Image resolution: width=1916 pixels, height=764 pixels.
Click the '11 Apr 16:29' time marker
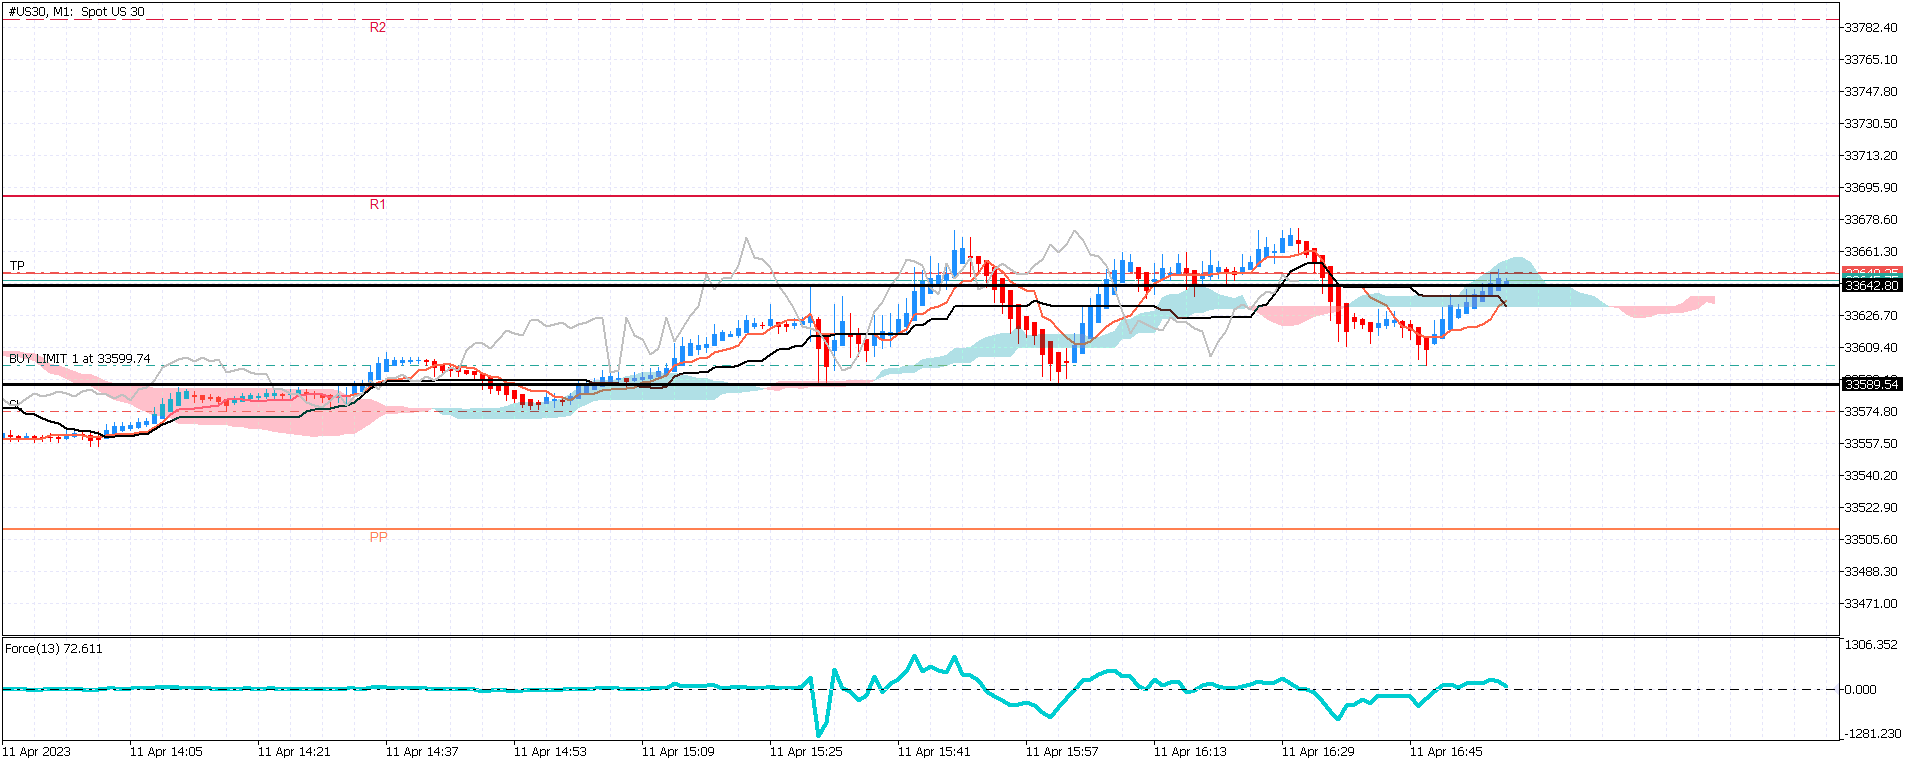pos(1318,752)
